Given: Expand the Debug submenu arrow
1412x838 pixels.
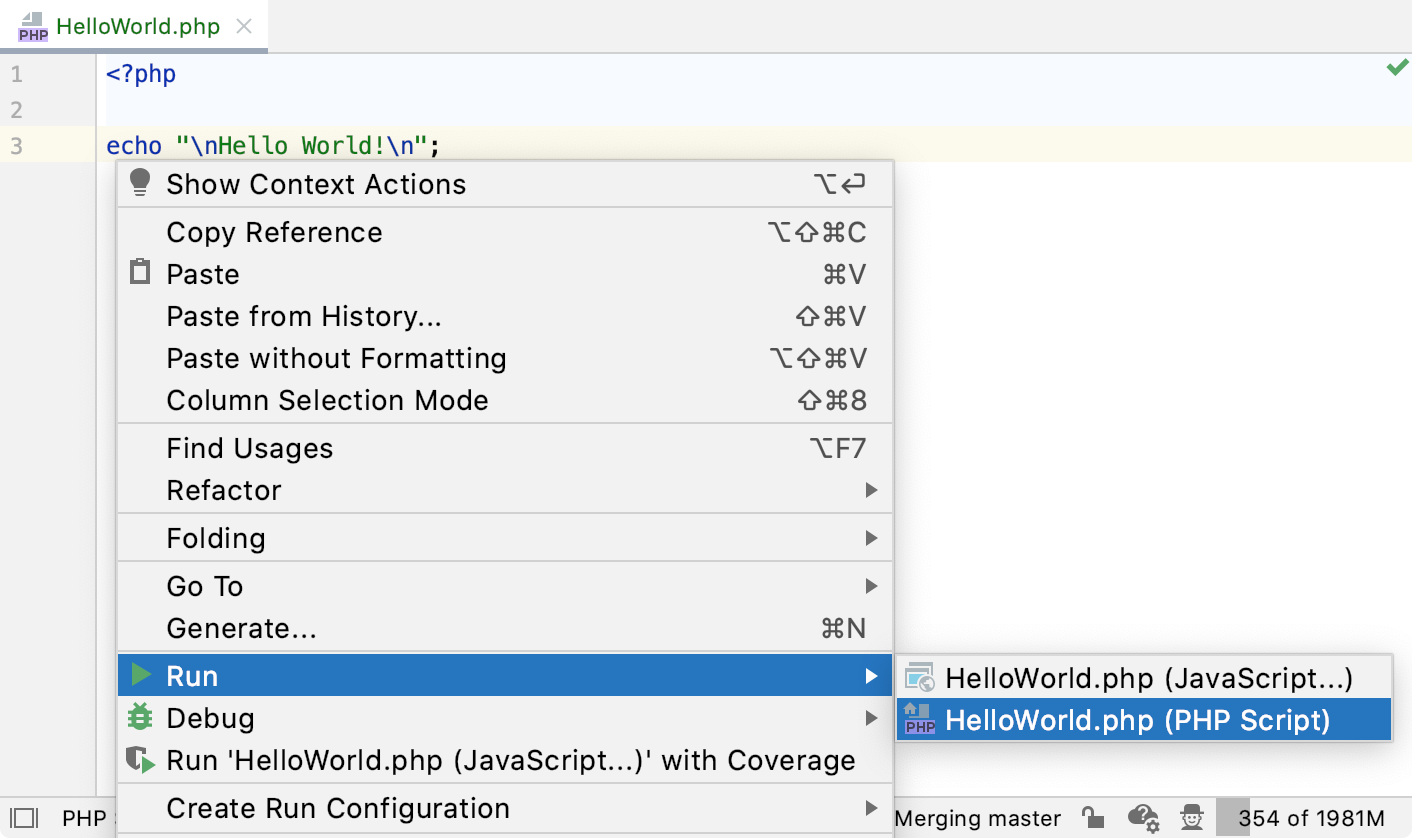Looking at the screenshot, I should click(872, 718).
